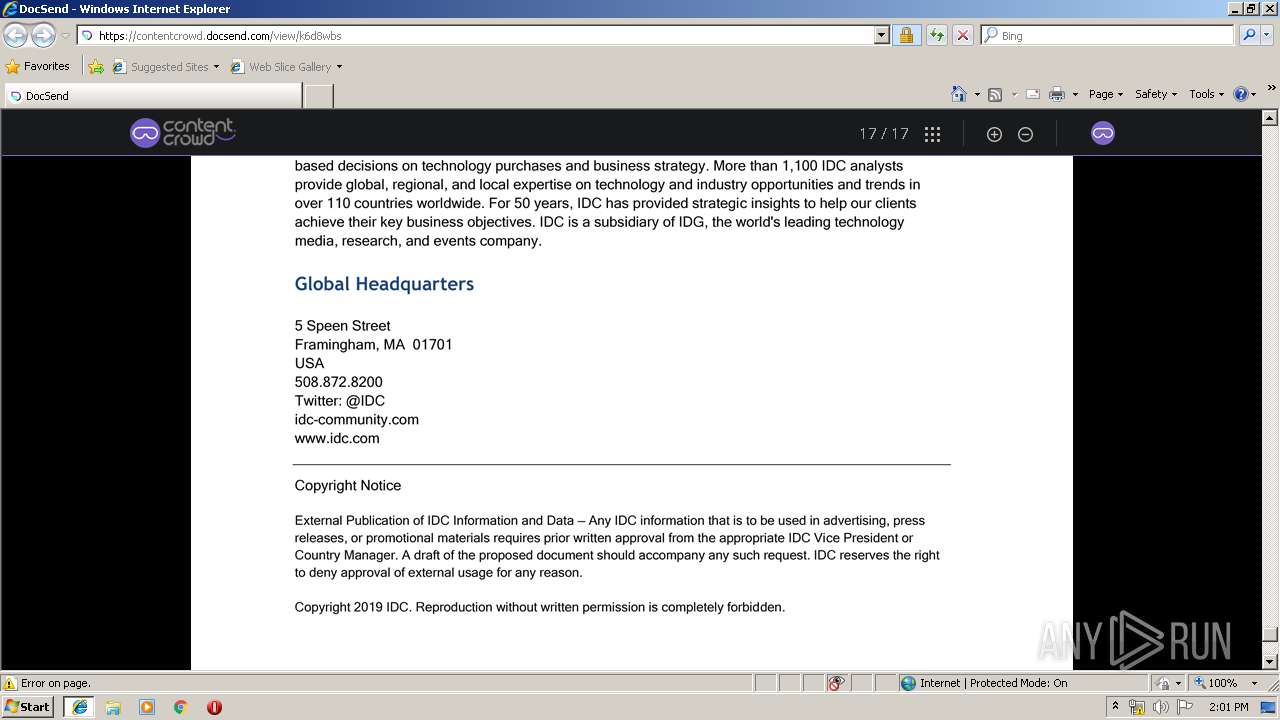Click the Copyright Notice heading
Image resolution: width=1280 pixels, height=720 pixels.
click(348, 486)
